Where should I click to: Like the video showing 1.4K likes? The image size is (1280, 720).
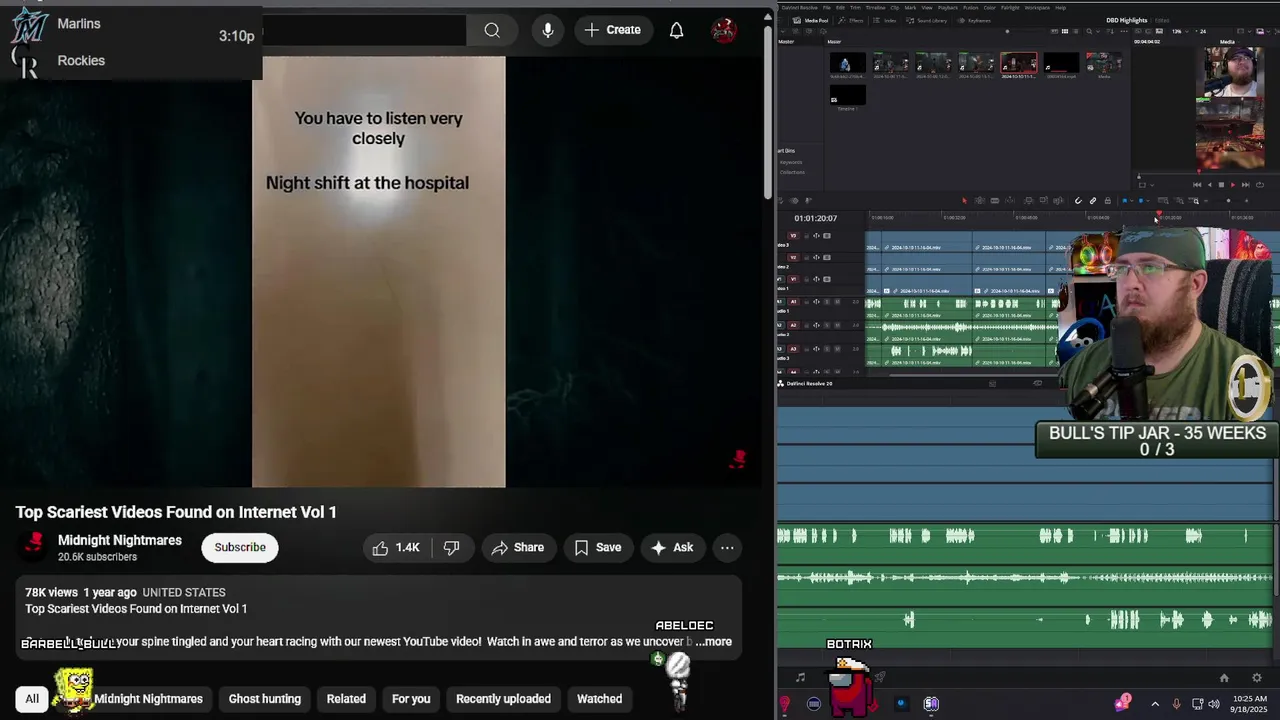click(x=396, y=547)
